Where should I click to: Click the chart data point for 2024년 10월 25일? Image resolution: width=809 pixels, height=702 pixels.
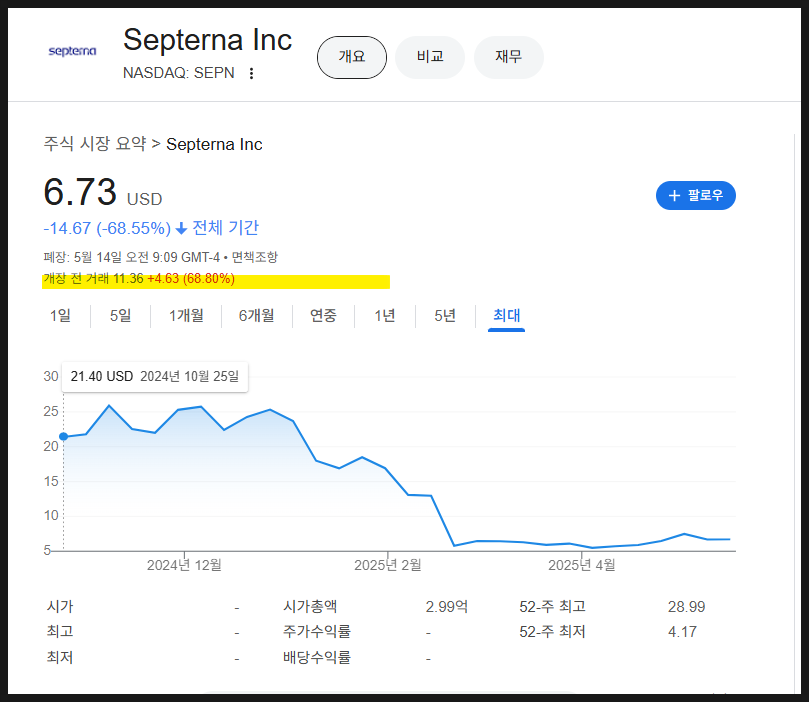(63, 437)
